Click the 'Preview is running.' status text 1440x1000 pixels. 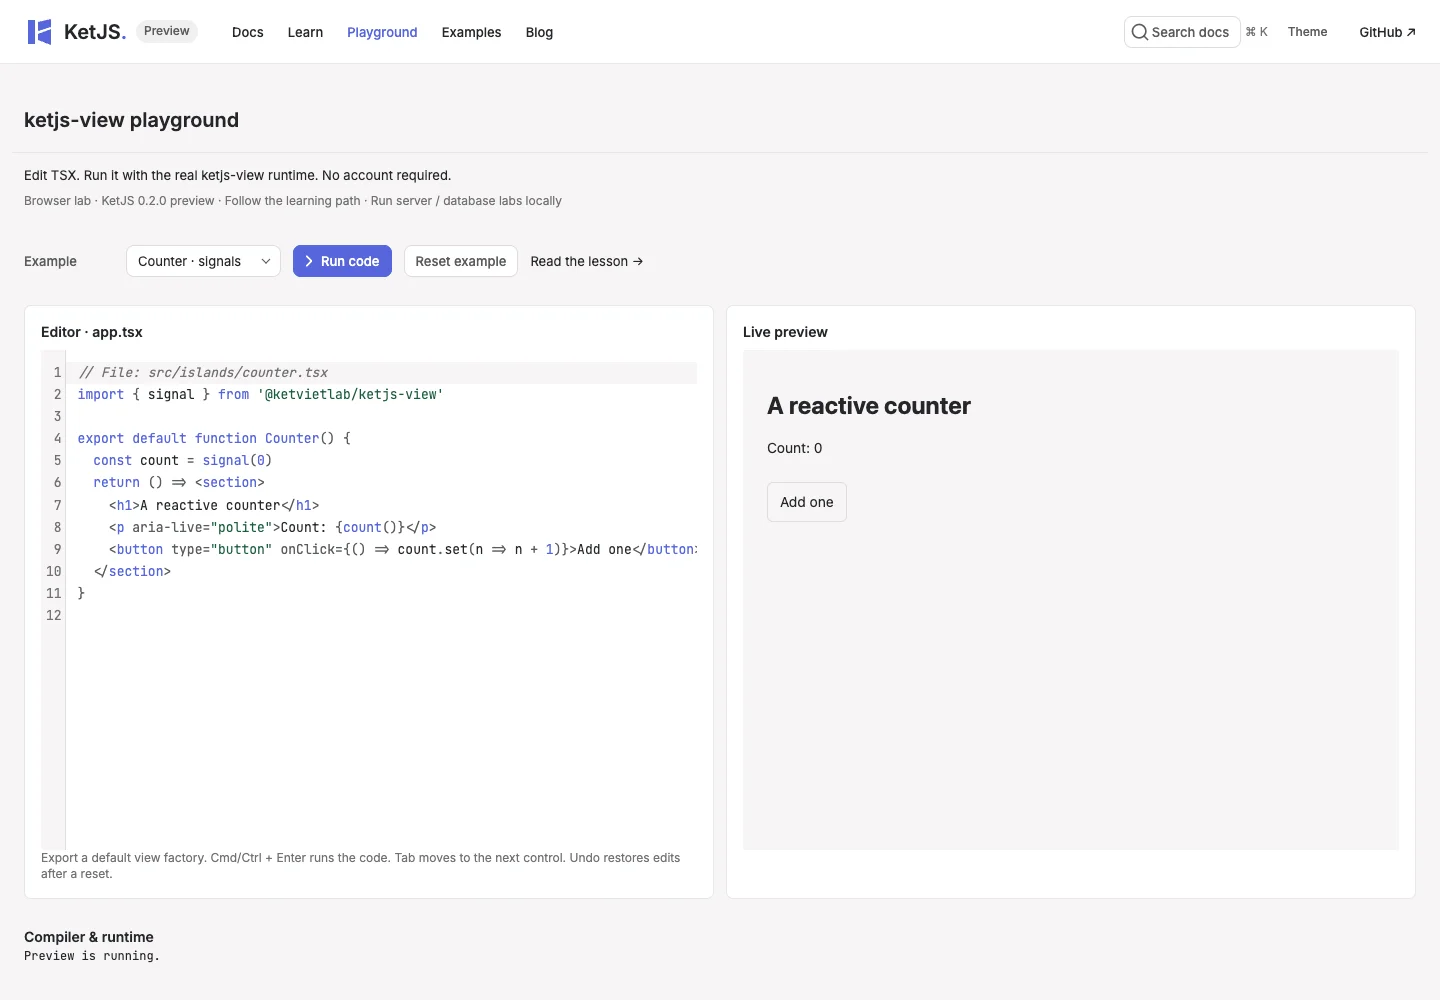click(x=92, y=956)
